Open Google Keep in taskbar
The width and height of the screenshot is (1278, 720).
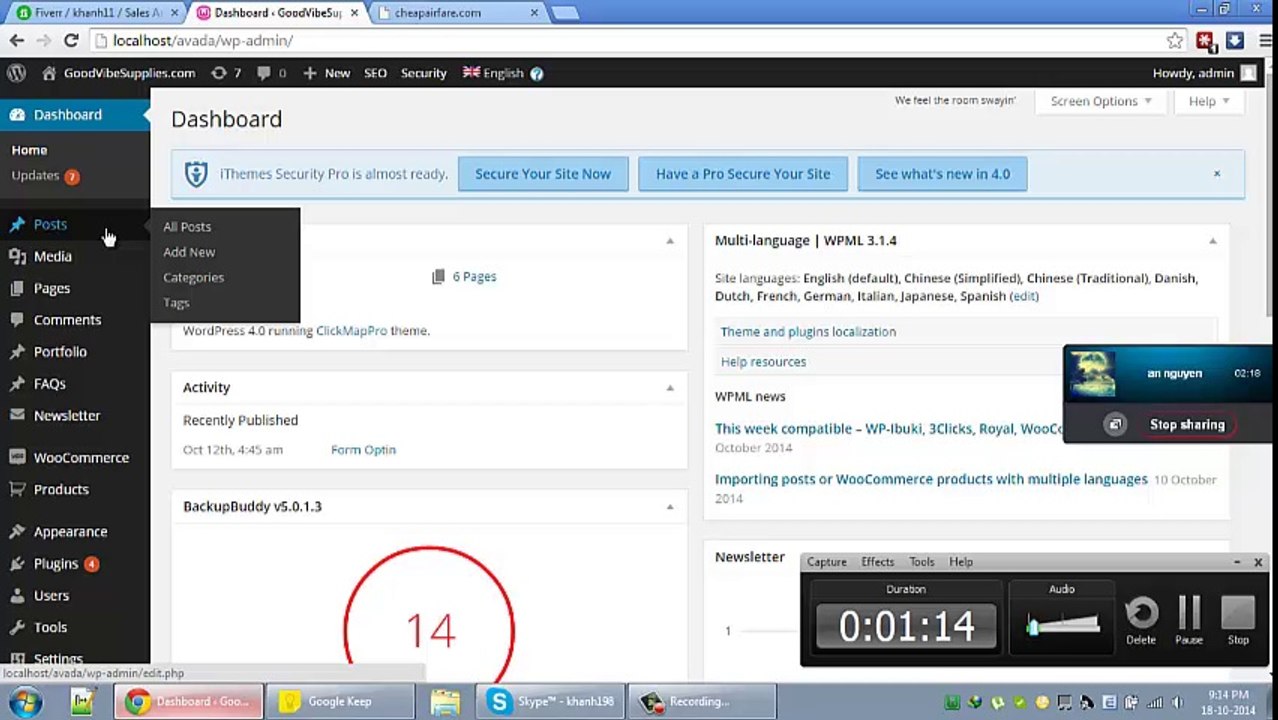point(338,702)
